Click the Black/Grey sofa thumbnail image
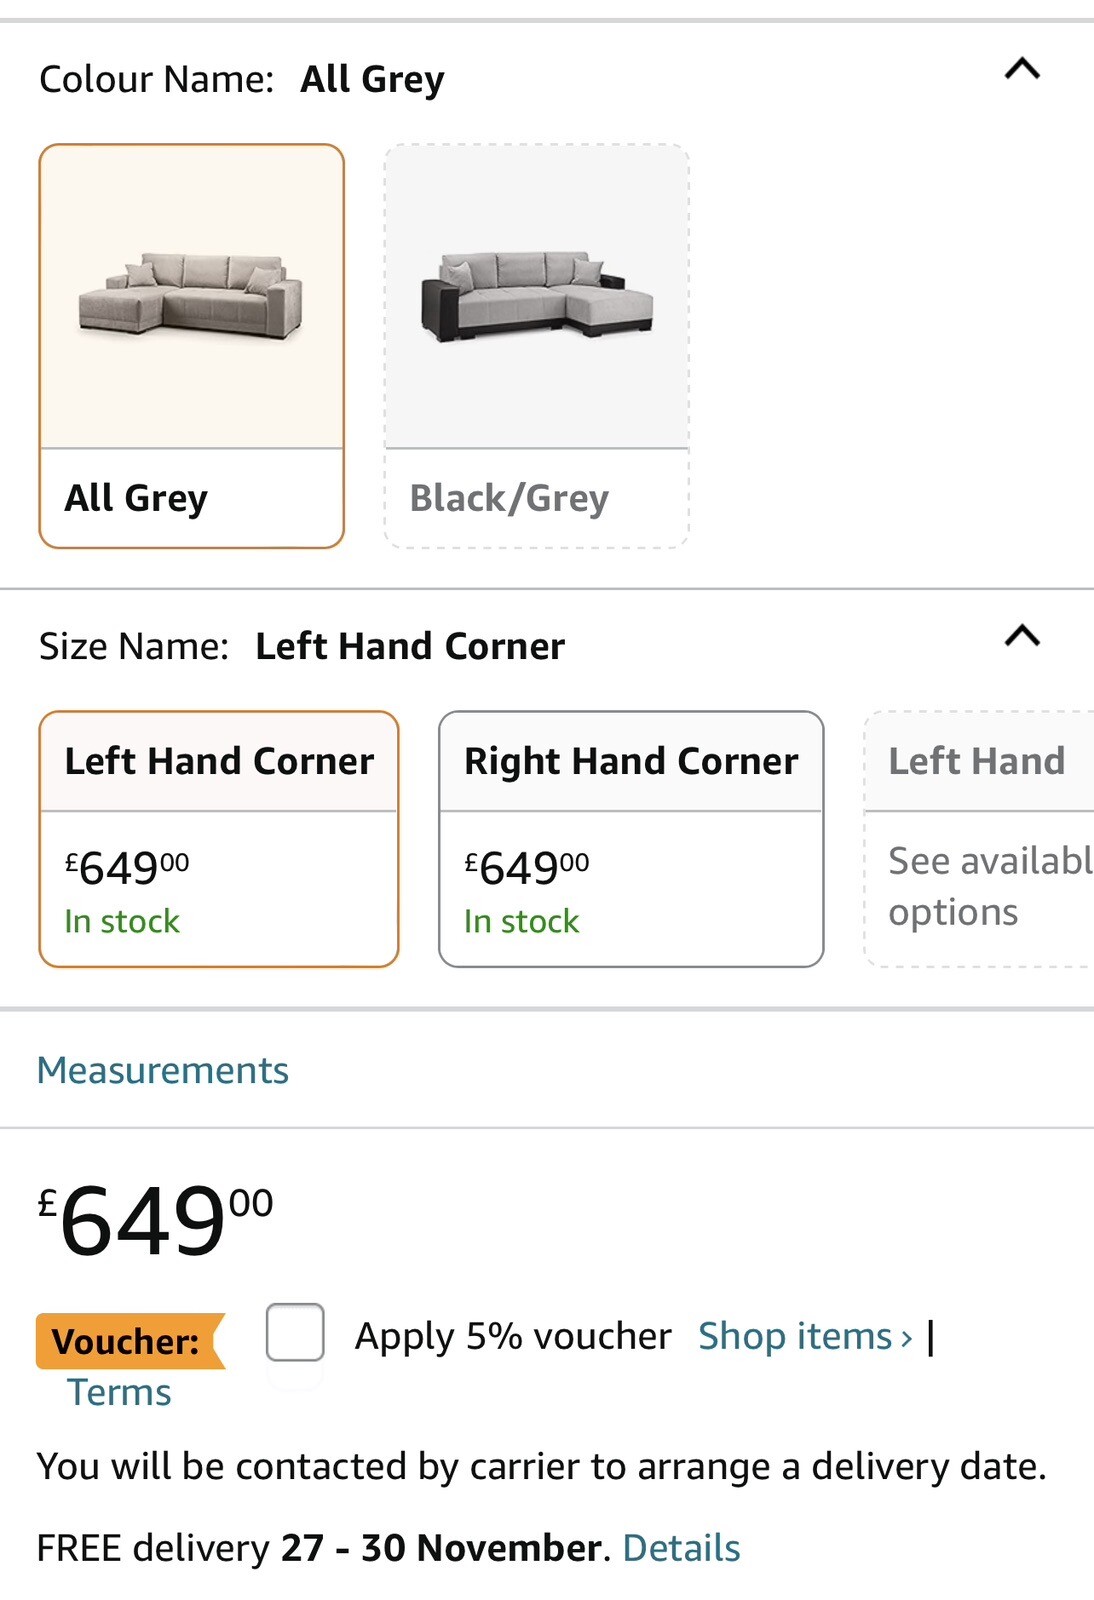Screen dimensions: 1094x1600 537,300
